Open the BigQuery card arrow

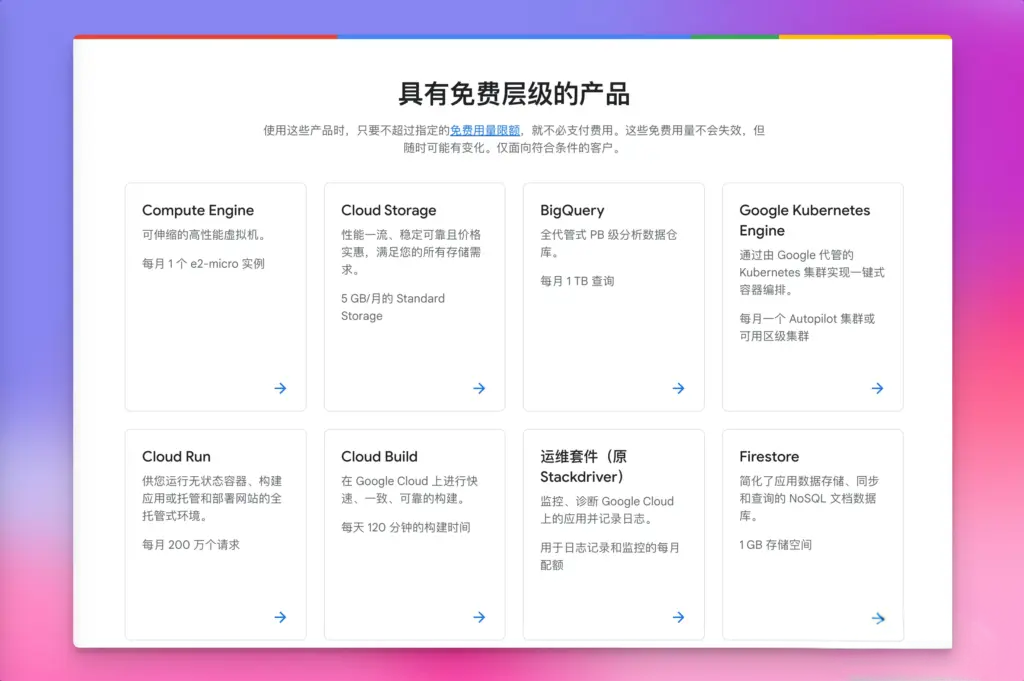tap(679, 388)
